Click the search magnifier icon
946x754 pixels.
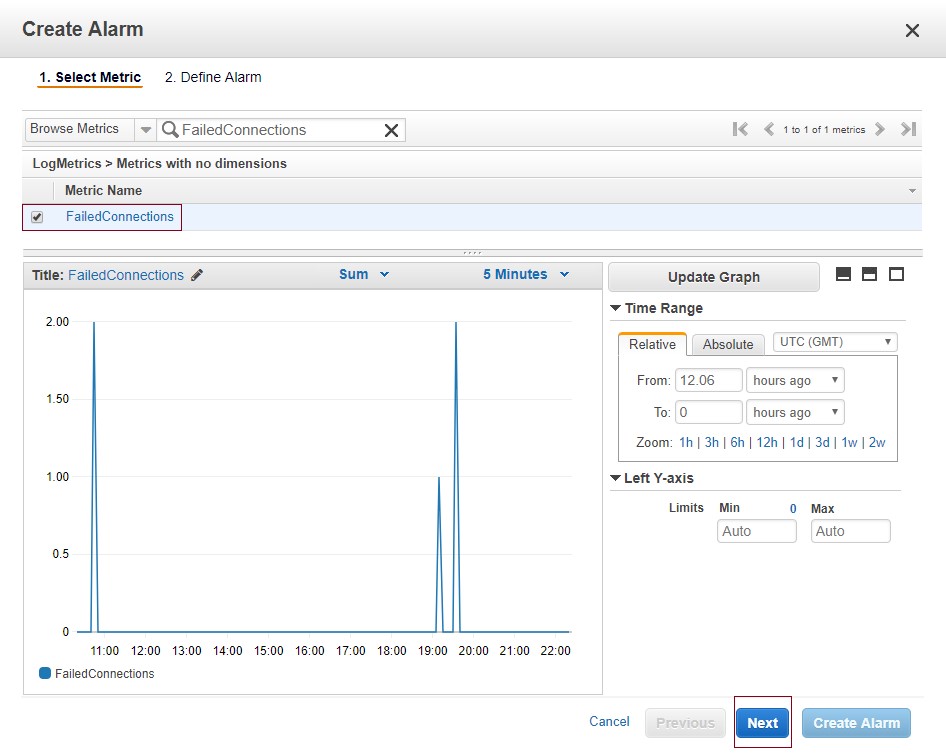point(170,130)
